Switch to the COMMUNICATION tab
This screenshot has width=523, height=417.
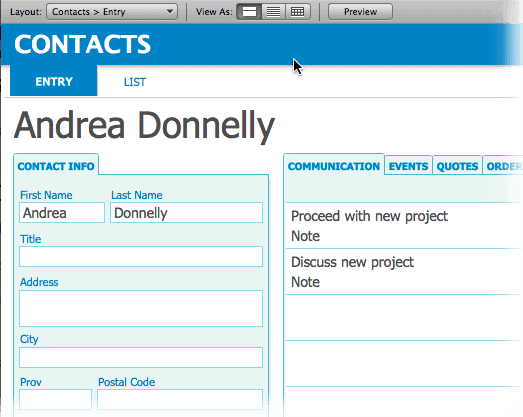(334, 165)
